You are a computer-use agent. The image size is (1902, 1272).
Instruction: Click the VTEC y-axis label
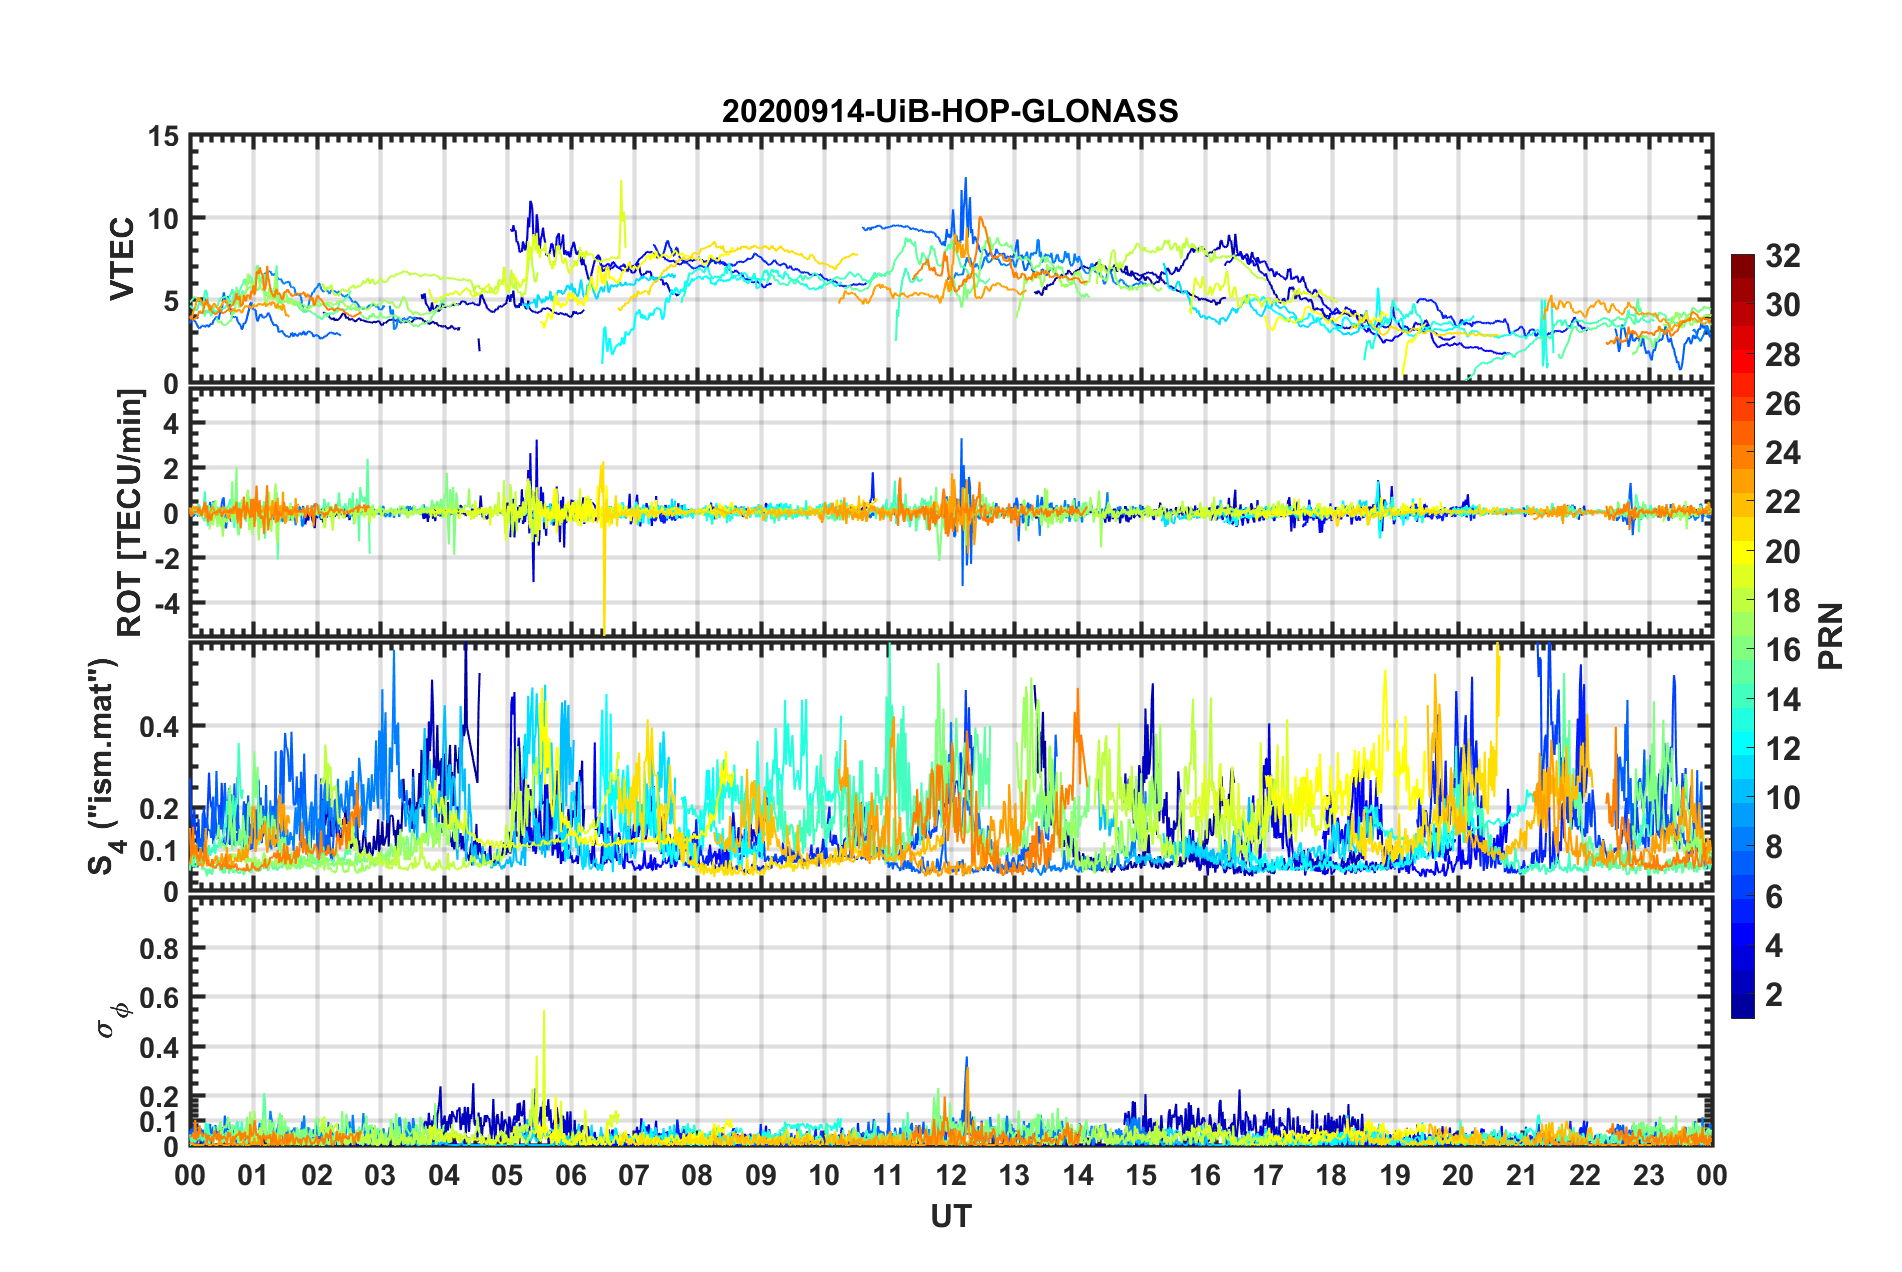click(x=122, y=258)
